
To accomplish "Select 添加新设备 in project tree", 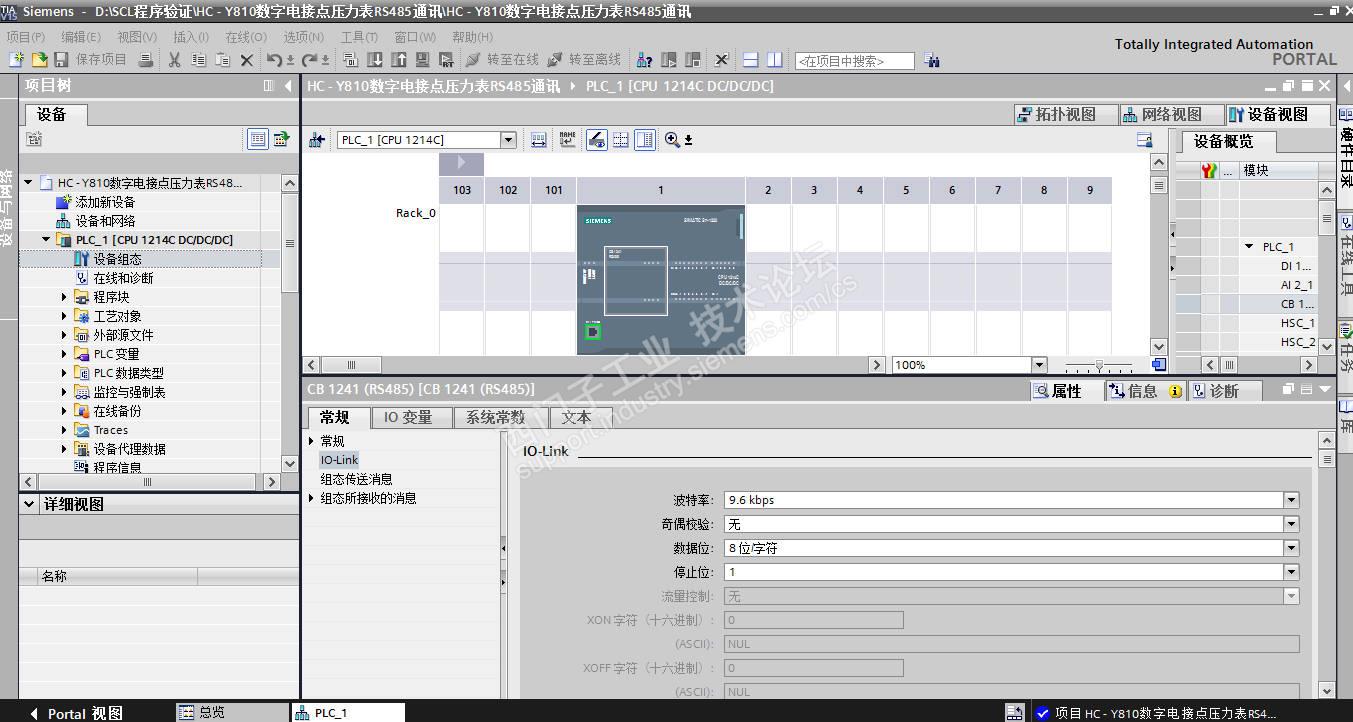I will pyautogui.click(x=104, y=202).
